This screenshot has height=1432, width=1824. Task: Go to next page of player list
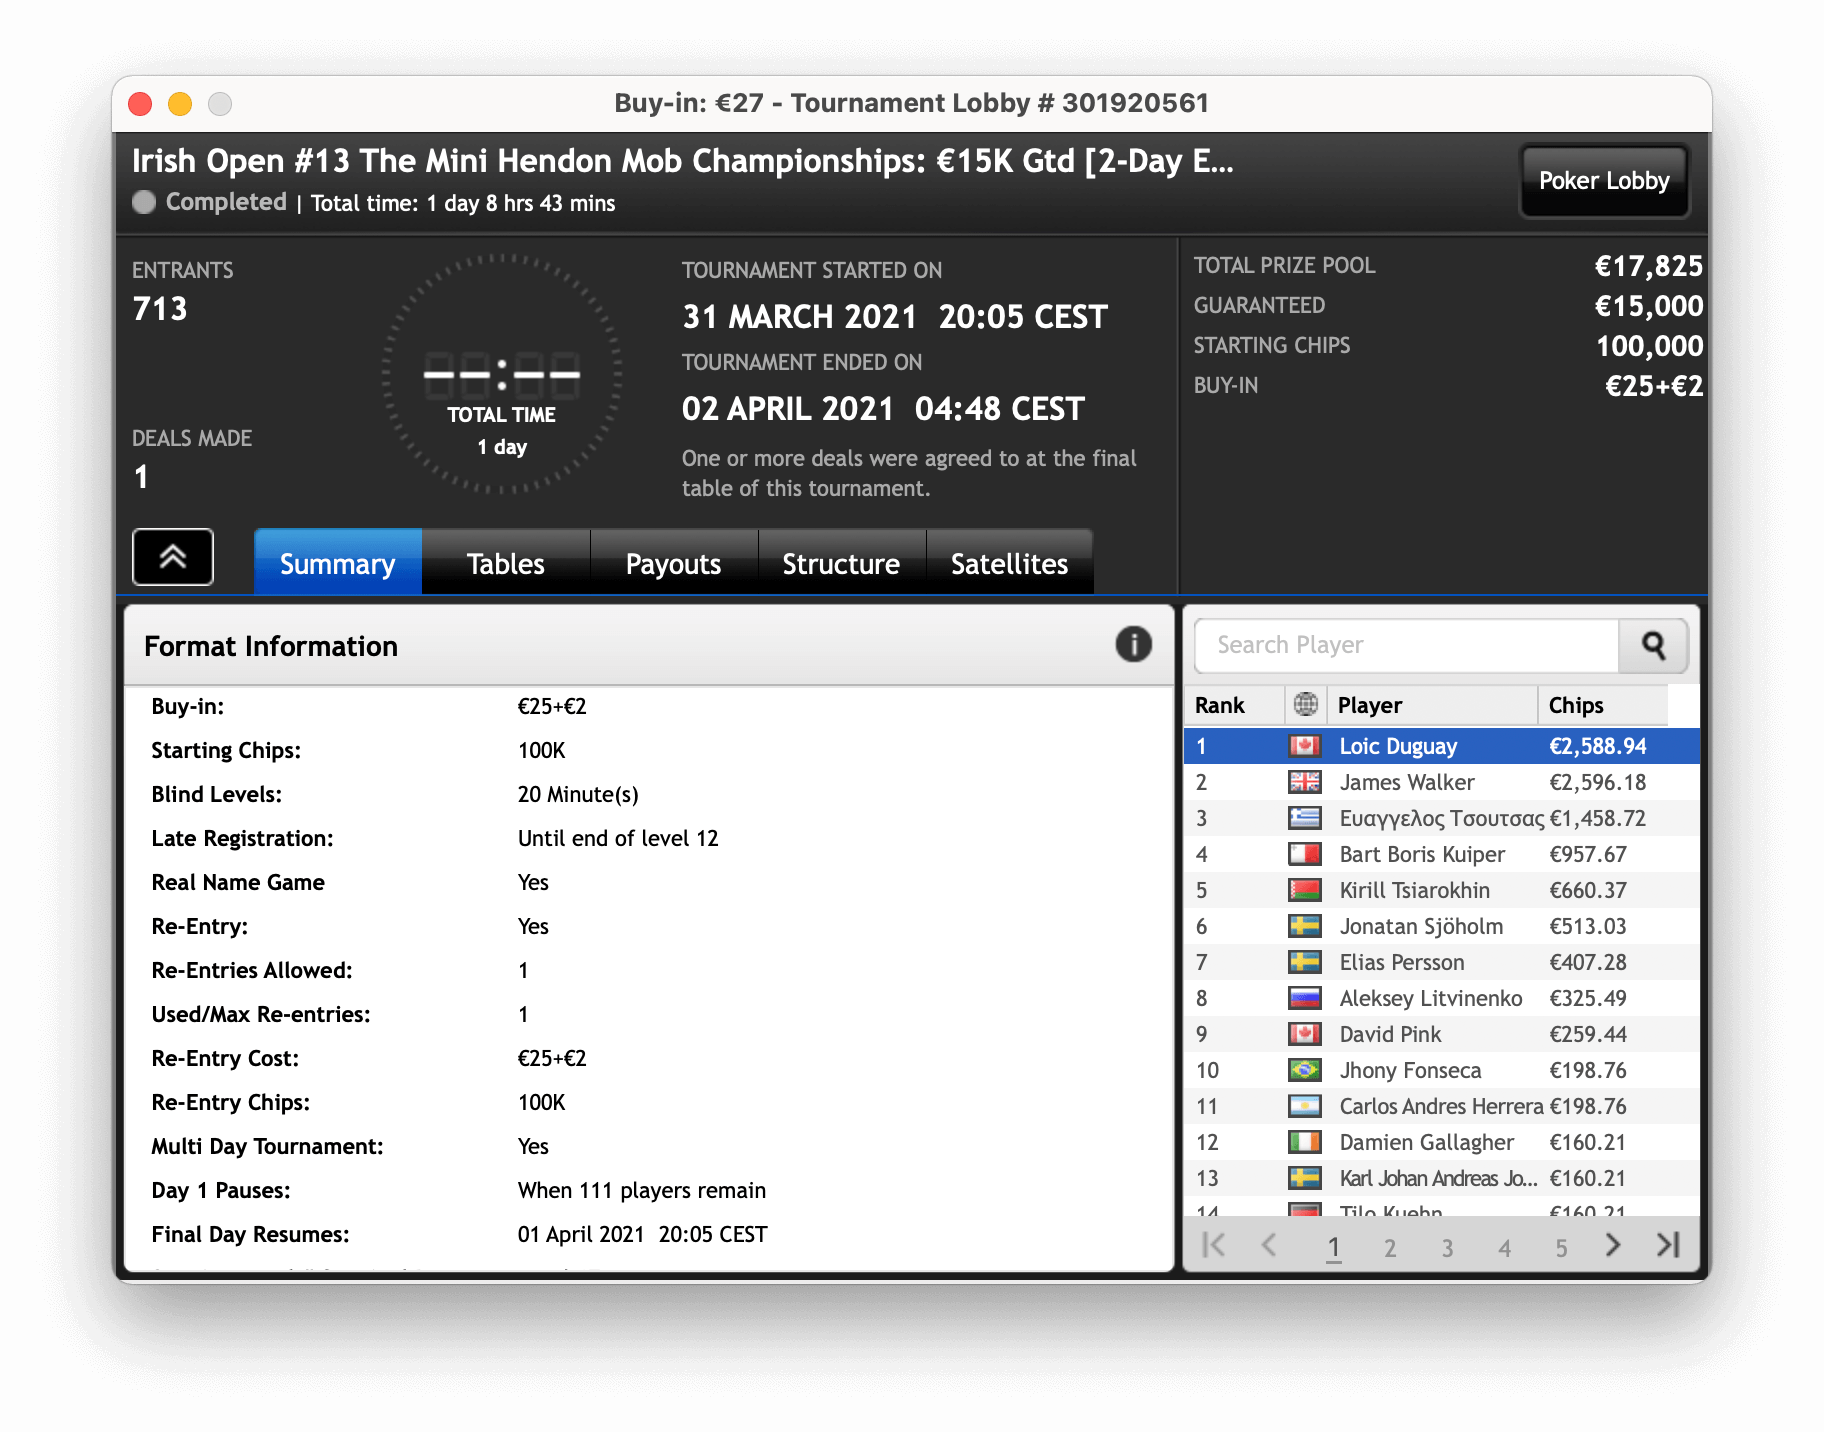tap(1612, 1245)
